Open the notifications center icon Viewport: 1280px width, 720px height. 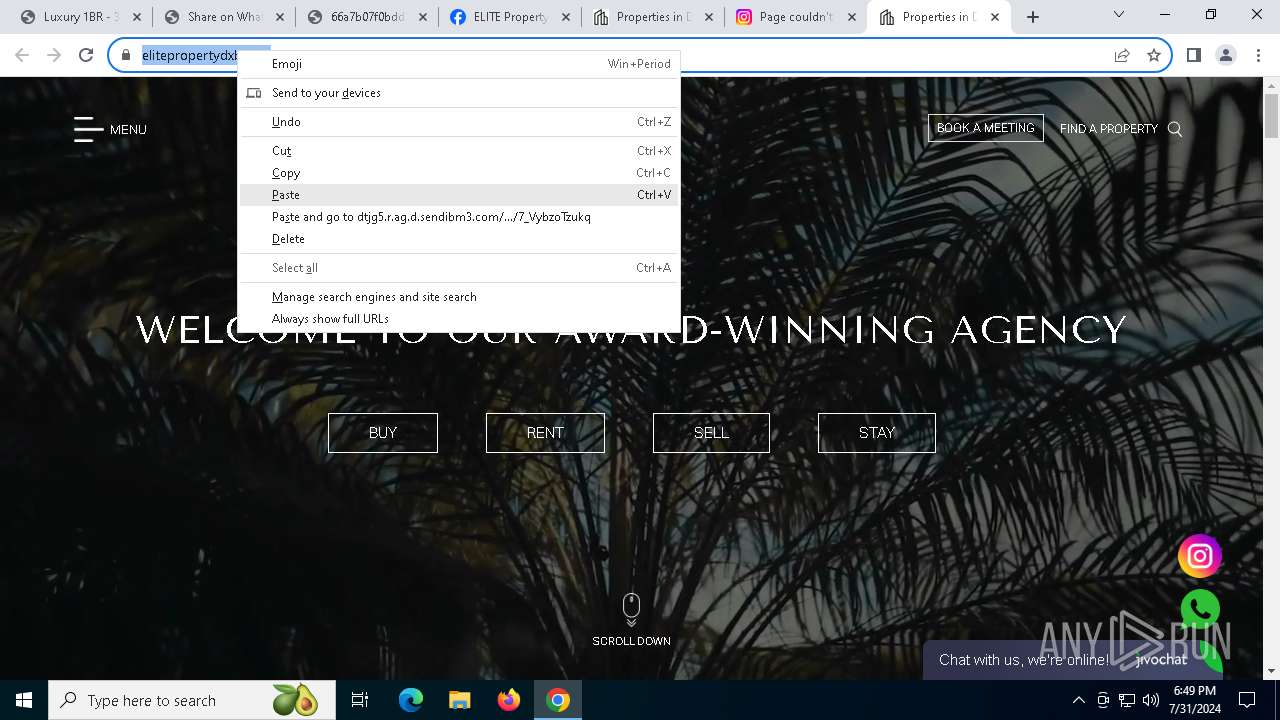point(1247,700)
